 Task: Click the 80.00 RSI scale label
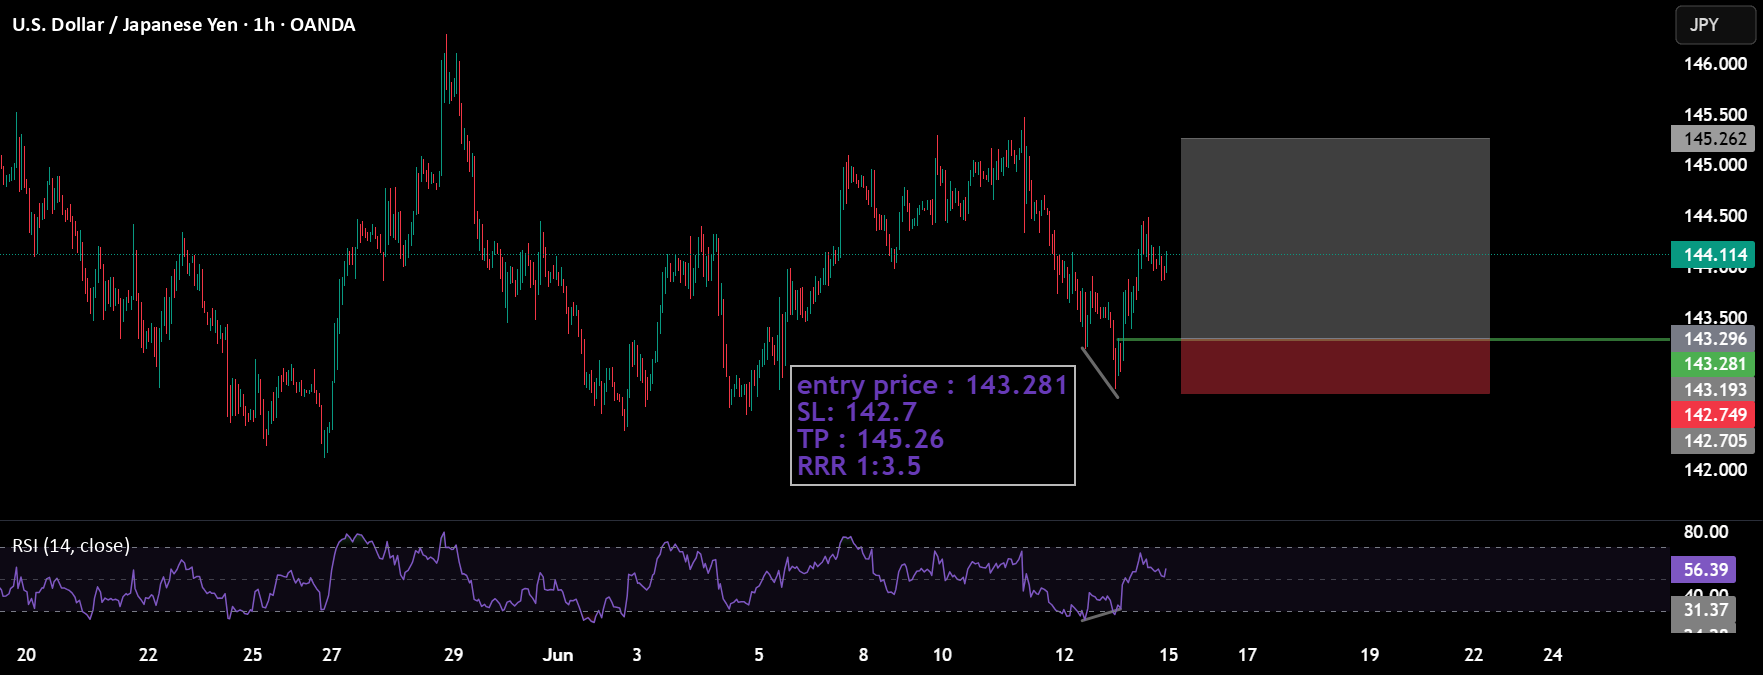coord(1706,532)
